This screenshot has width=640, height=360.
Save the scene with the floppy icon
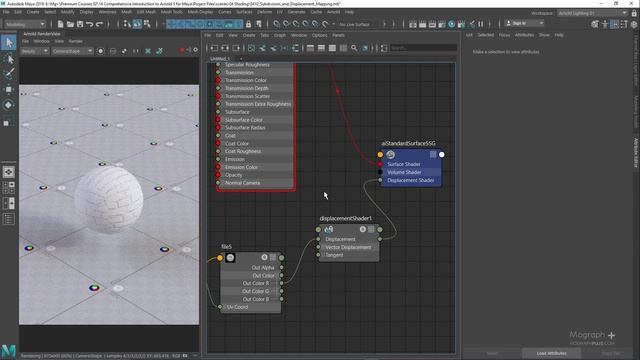click(x=80, y=24)
